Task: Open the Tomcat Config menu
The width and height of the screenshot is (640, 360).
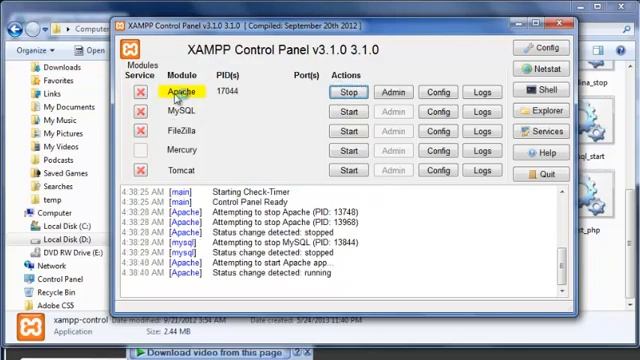Action: [438, 170]
